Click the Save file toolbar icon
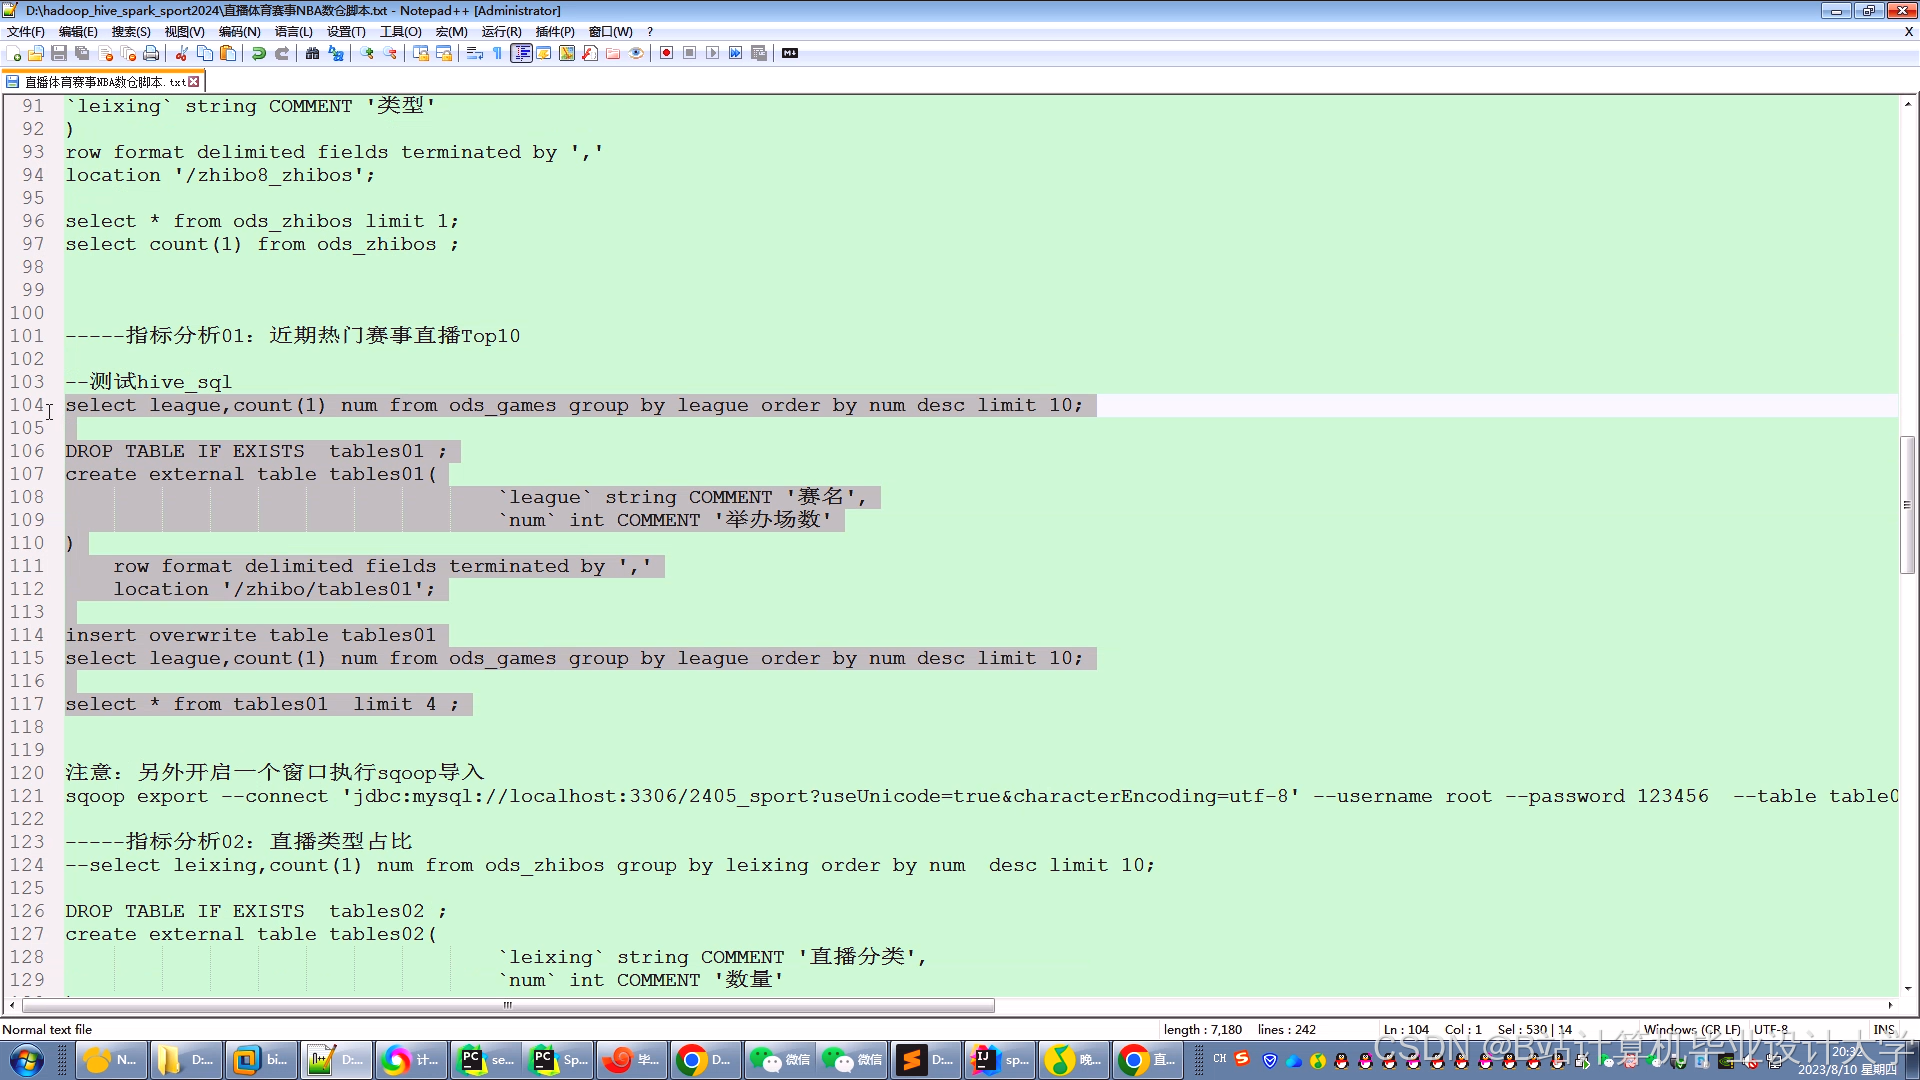 (x=59, y=53)
